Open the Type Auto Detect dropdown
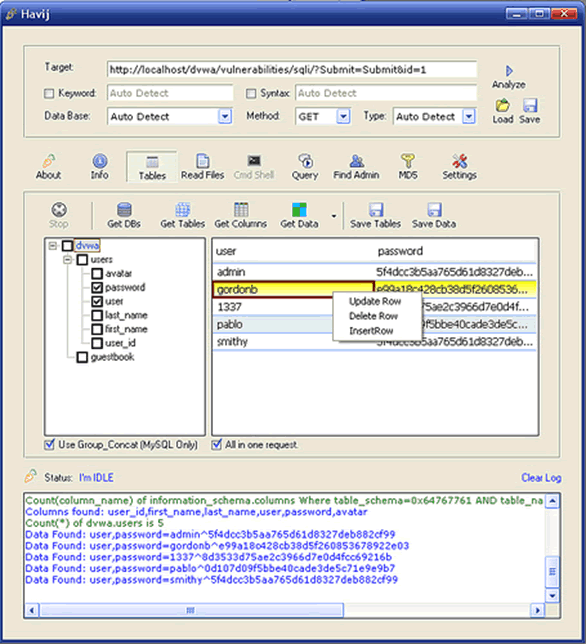 [x=469, y=116]
